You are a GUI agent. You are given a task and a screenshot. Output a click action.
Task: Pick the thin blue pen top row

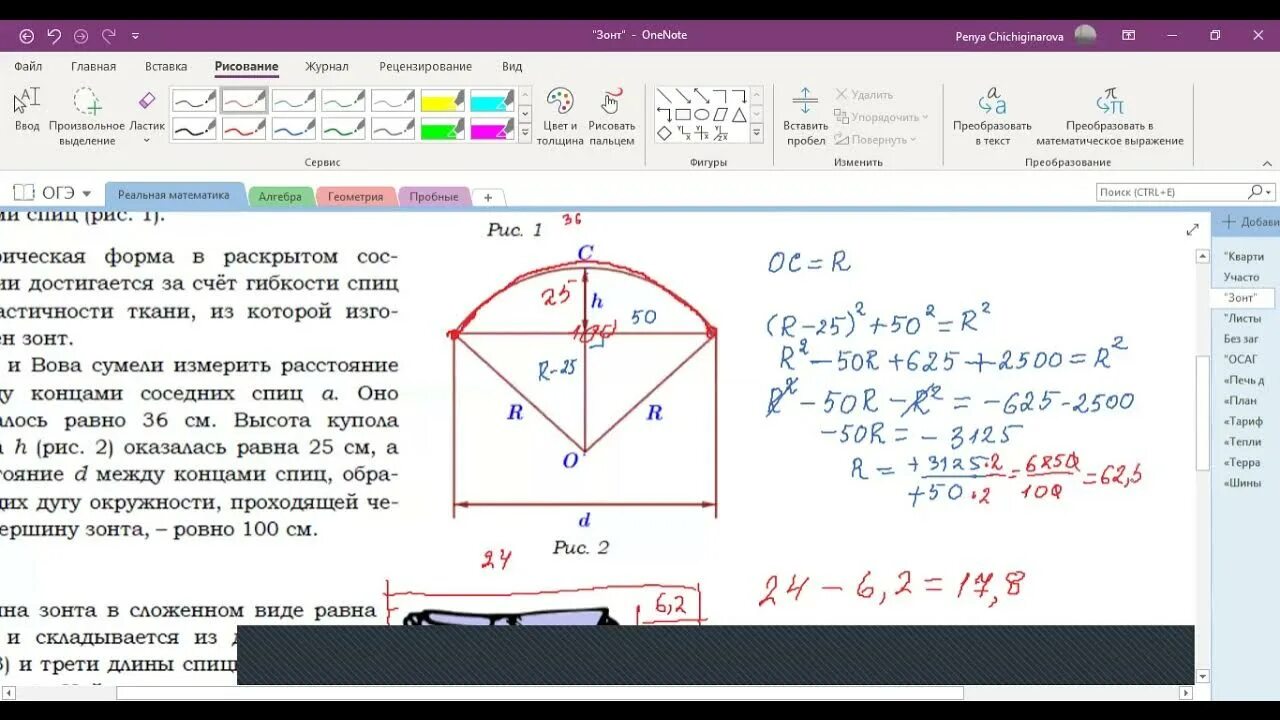click(x=294, y=101)
